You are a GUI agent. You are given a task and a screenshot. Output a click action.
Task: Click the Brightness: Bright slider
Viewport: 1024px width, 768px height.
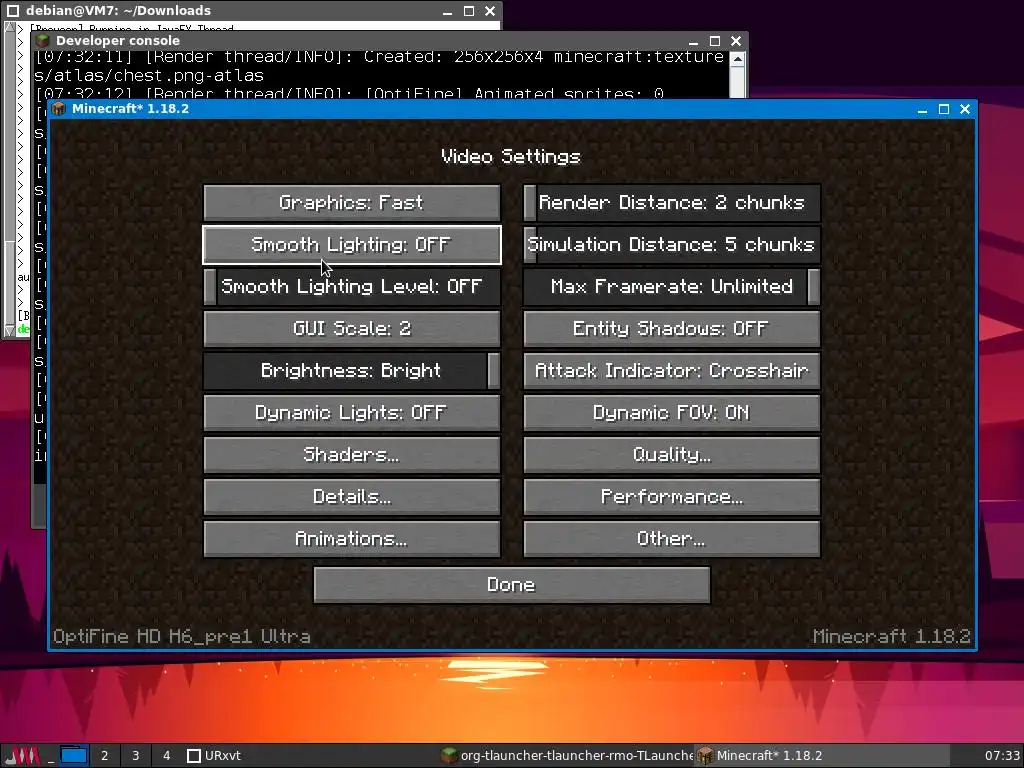[352, 371]
